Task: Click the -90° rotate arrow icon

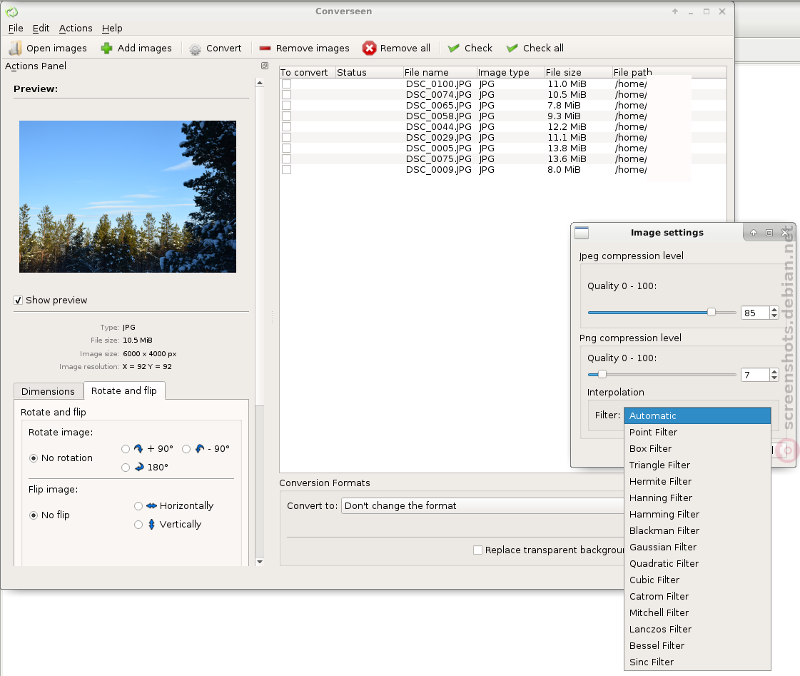Action: point(199,448)
